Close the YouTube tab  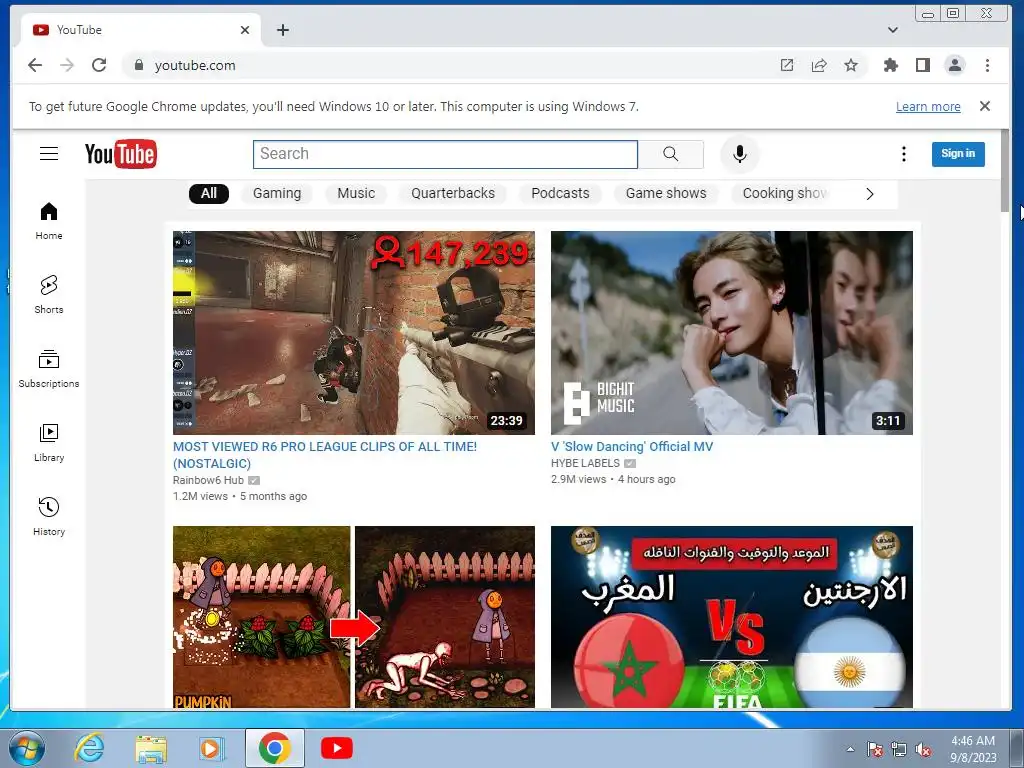click(x=245, y=30)
